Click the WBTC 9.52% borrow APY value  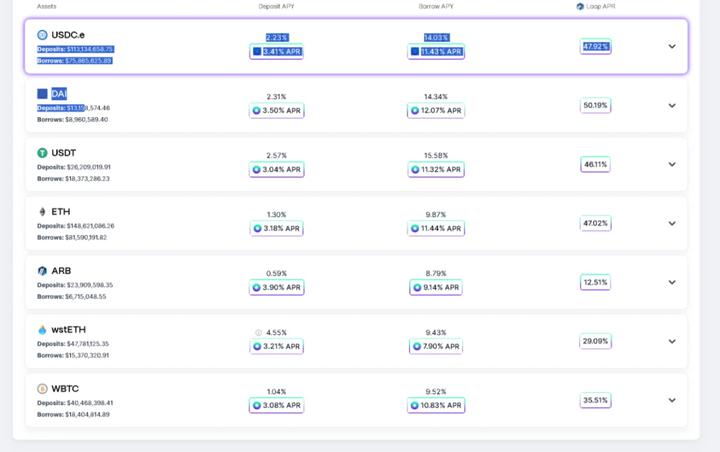coord(436,392)
